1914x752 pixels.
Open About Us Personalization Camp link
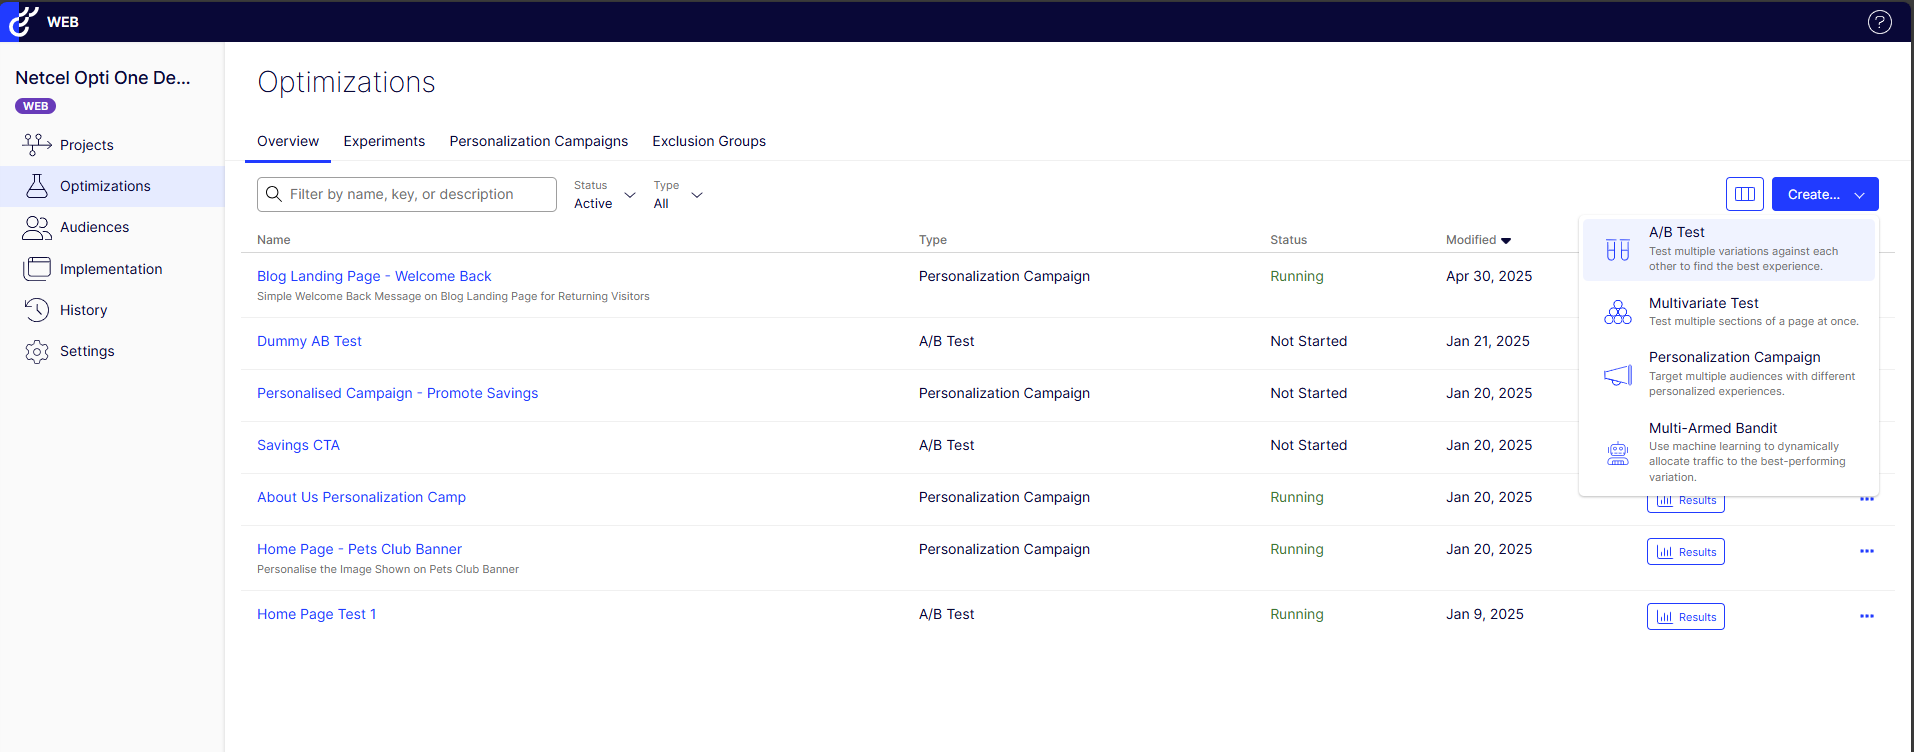(x=361, y=497)
